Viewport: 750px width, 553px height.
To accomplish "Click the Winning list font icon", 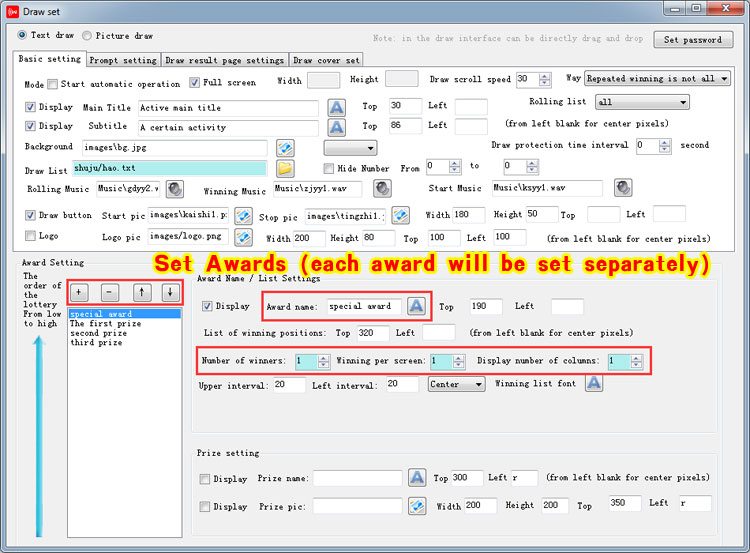I will [x=593, y=383].
